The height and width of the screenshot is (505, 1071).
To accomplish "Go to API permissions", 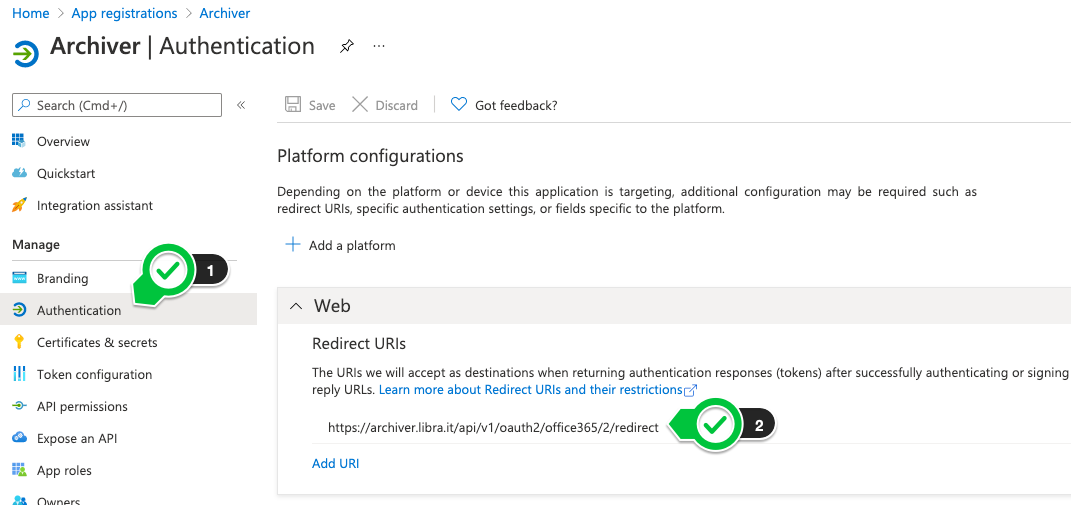I will pyautogui.click(x=82, y=407).
